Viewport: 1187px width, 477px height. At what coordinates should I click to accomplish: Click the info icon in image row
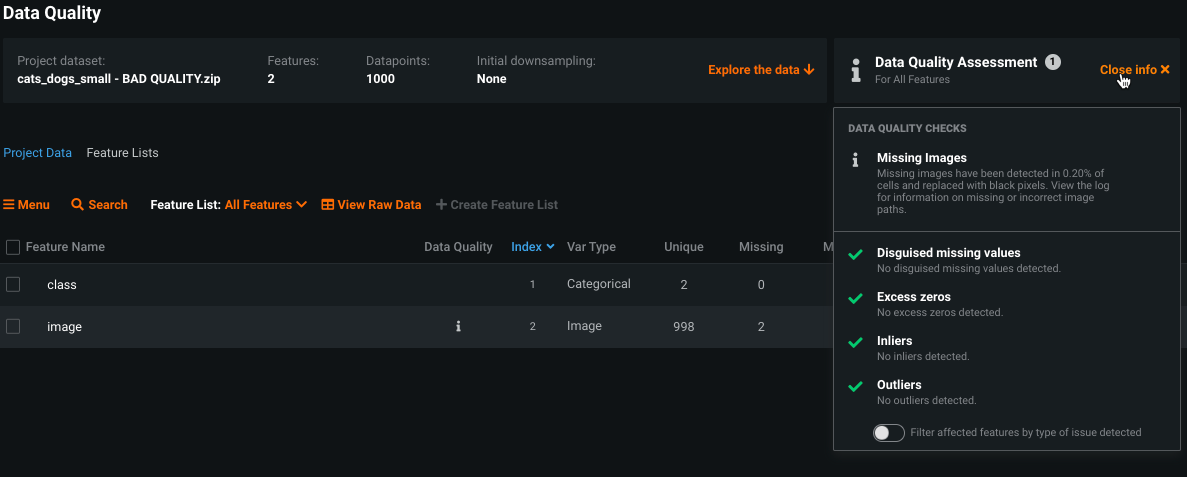[458, 326]
